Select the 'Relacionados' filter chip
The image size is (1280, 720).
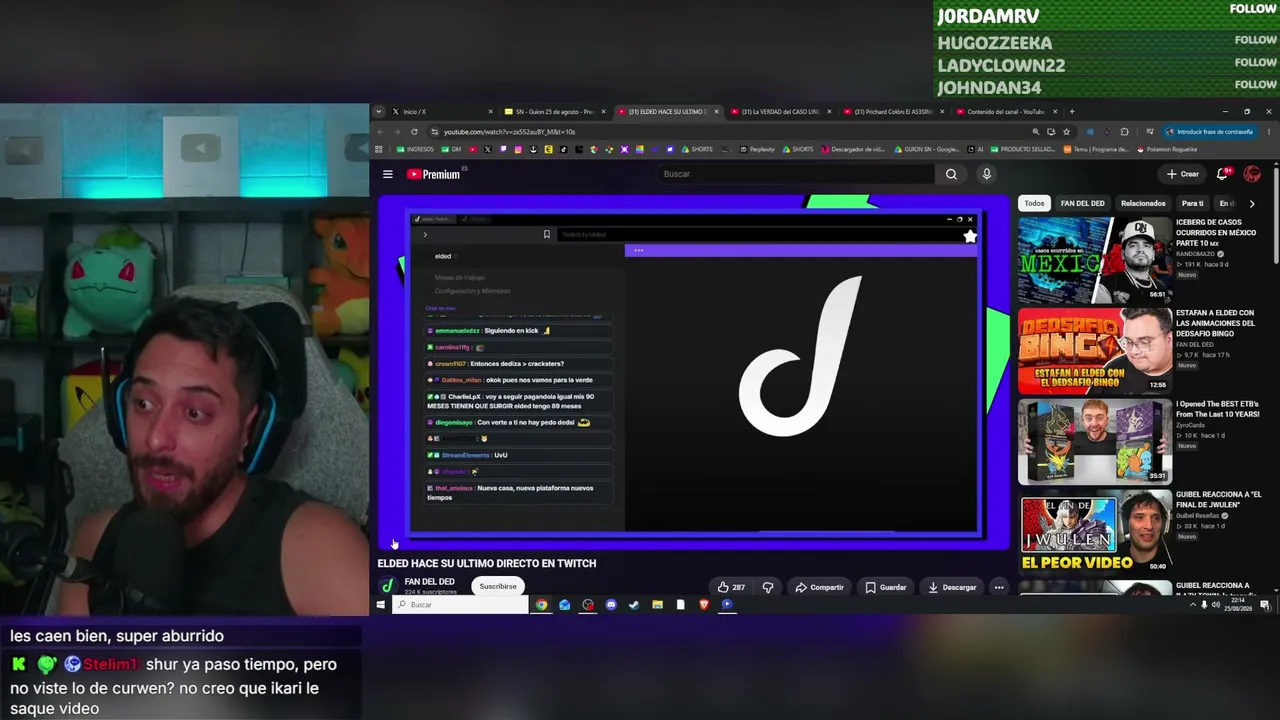tap(1143, 203)
